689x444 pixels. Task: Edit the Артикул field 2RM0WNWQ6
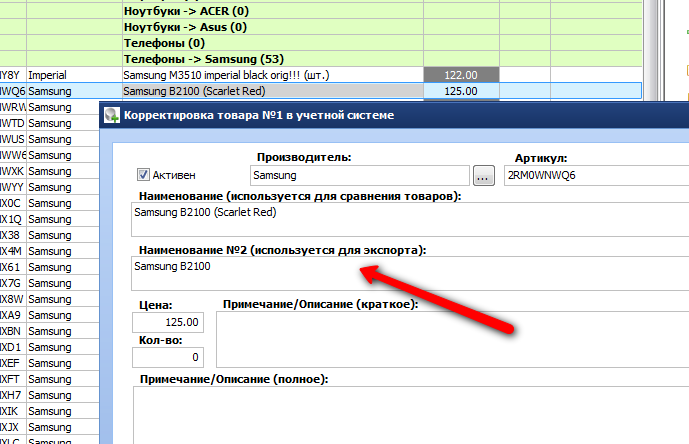coord(596,175)
